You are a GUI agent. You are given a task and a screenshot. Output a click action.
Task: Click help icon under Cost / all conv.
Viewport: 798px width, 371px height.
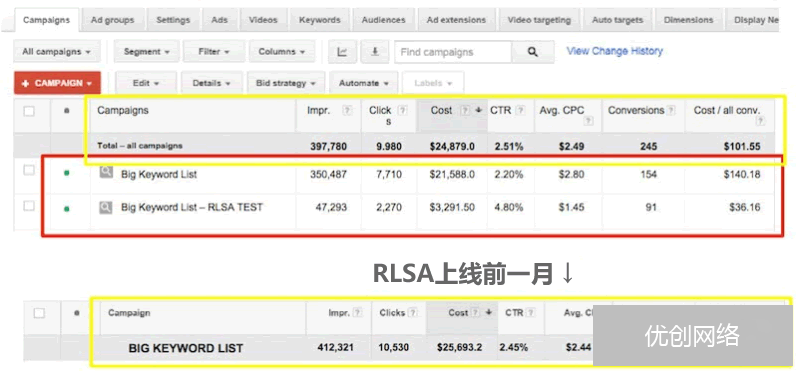coord(760,121)
